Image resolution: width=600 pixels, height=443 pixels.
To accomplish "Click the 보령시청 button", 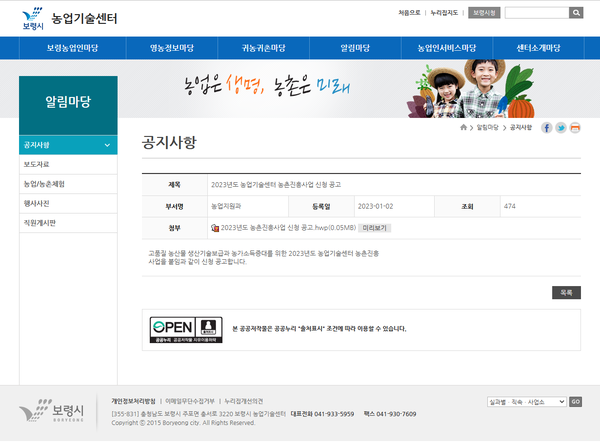I will point(484,13).
